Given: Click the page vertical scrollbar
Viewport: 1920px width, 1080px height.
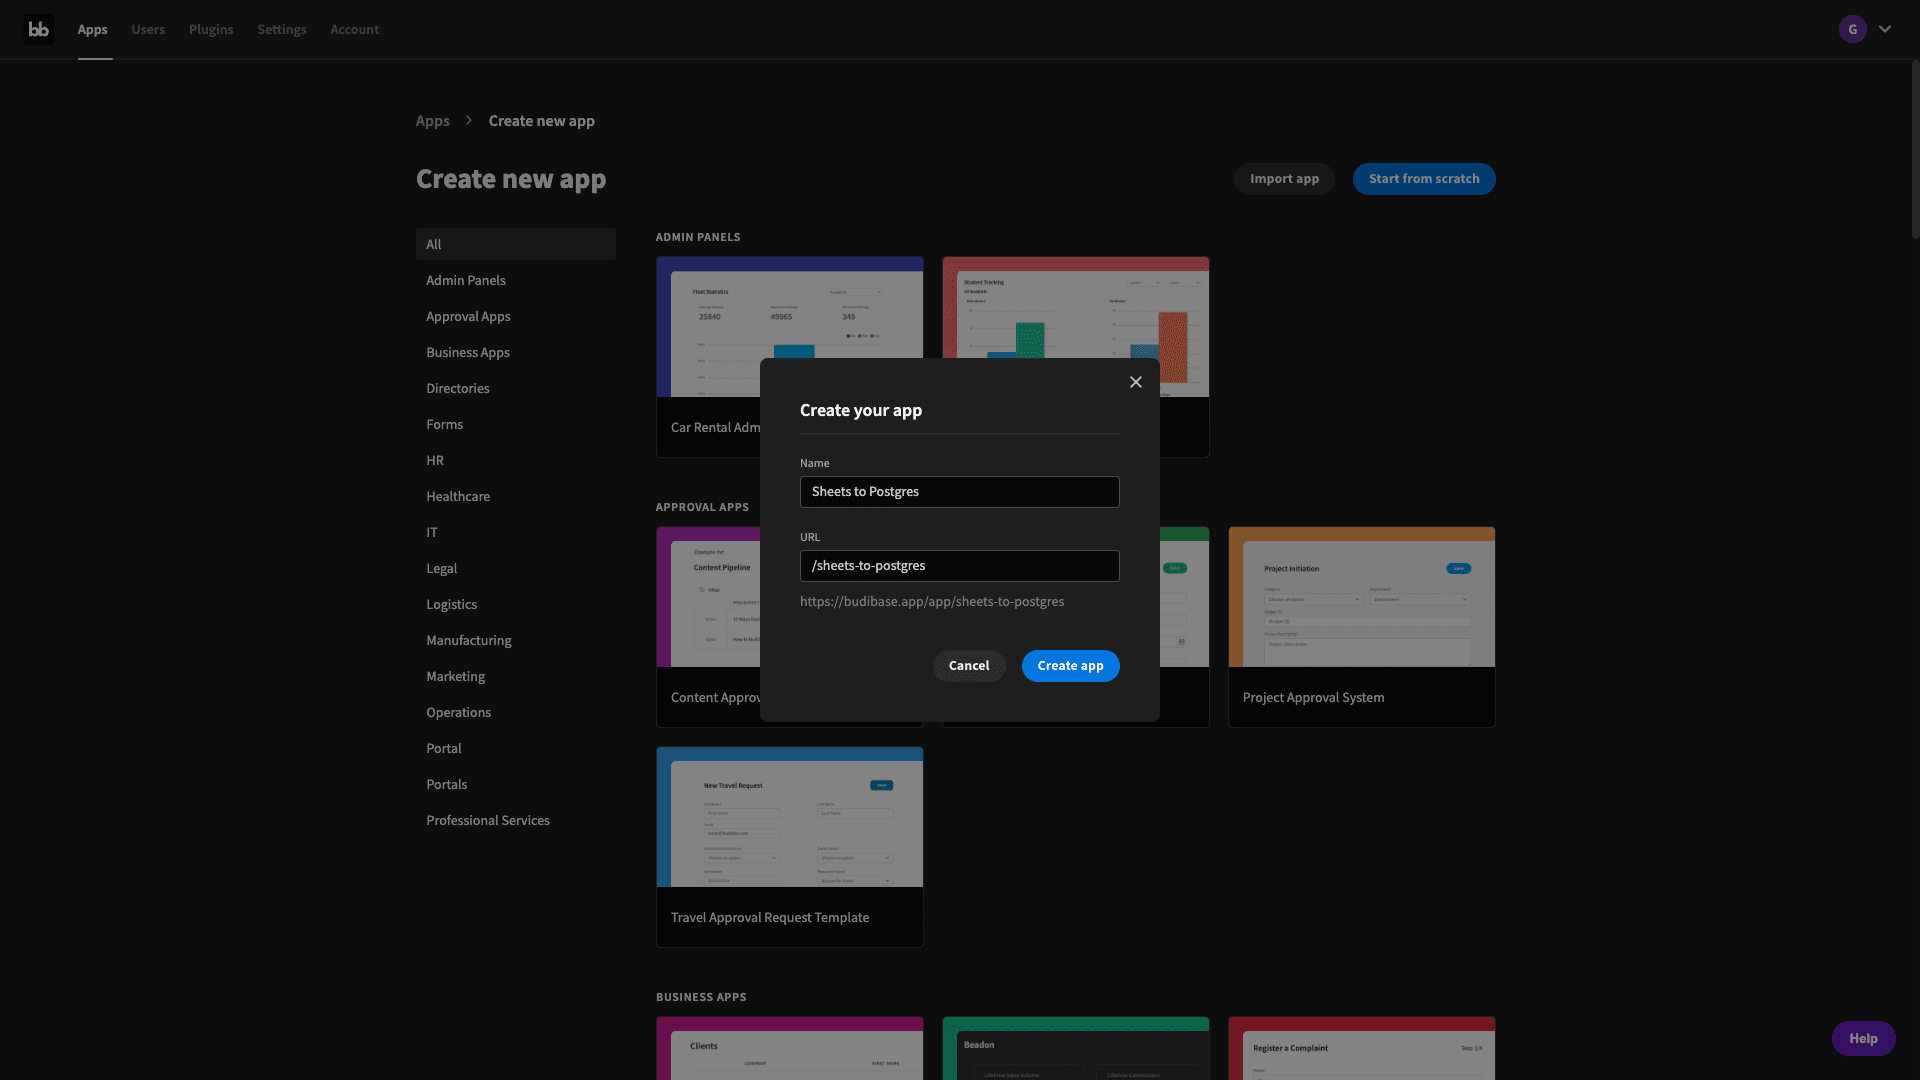Looking at the screenshot, I should click(1914, 150).
